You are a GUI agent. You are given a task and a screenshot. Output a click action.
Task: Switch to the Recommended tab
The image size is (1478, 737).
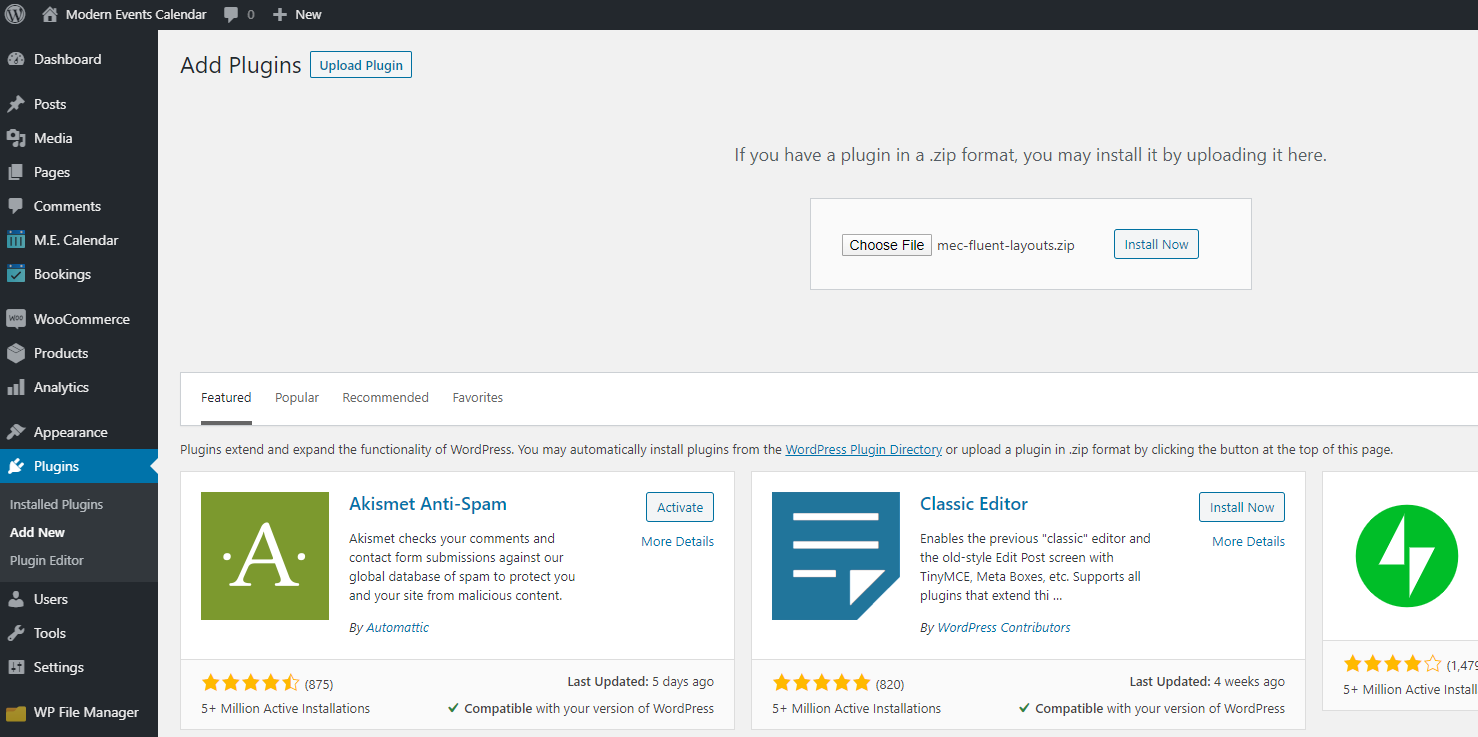385,398
